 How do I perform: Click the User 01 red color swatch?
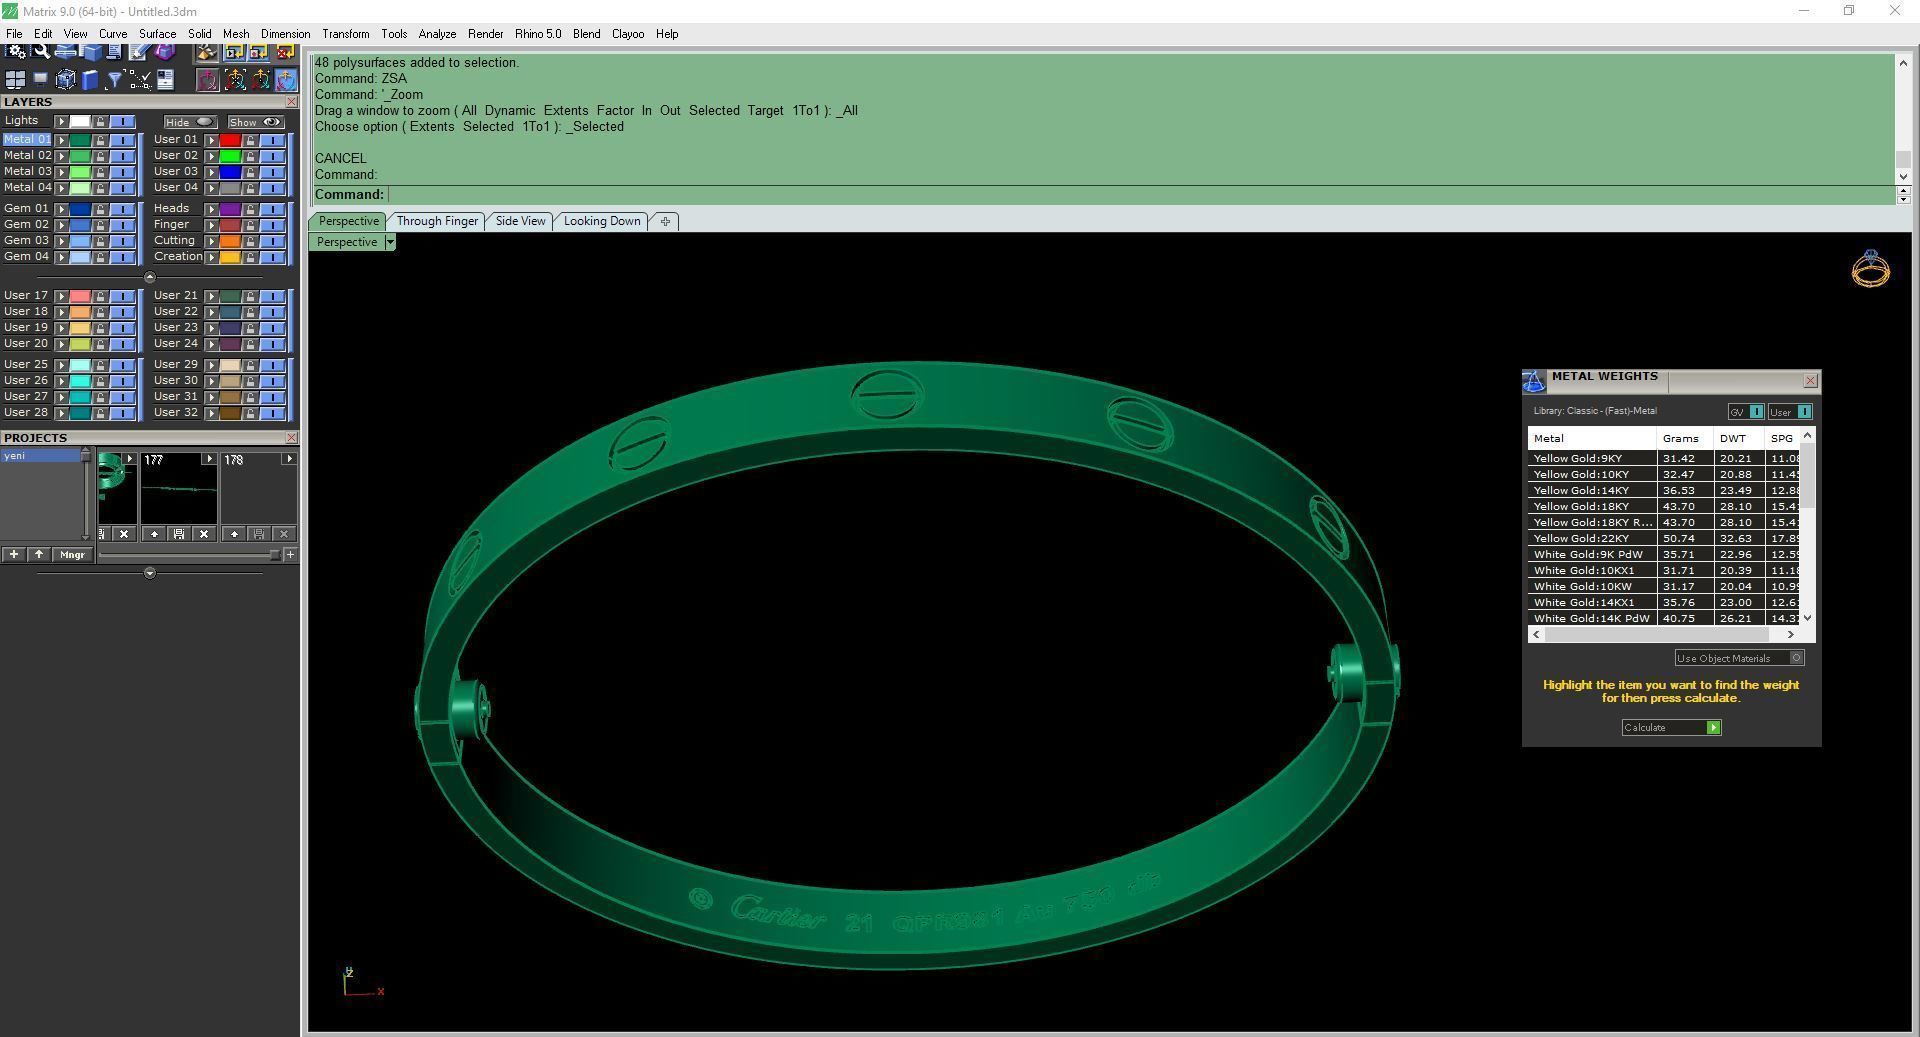(230, 140)
